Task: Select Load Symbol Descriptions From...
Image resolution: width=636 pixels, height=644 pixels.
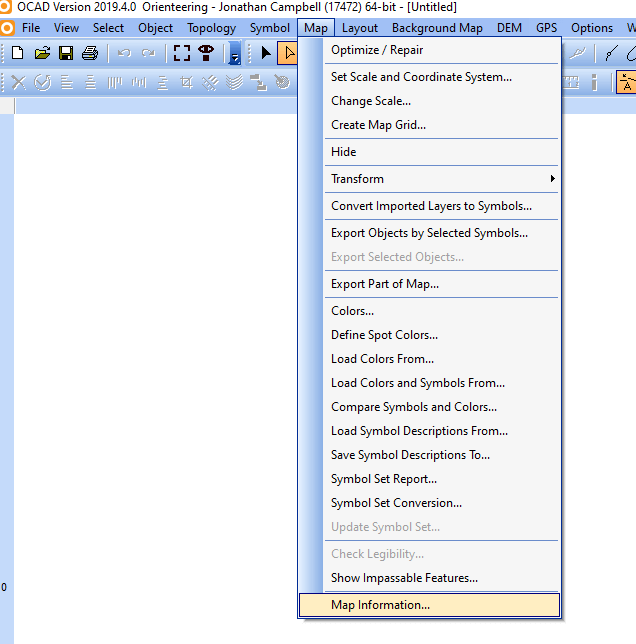Action: (x=429, y=431)
